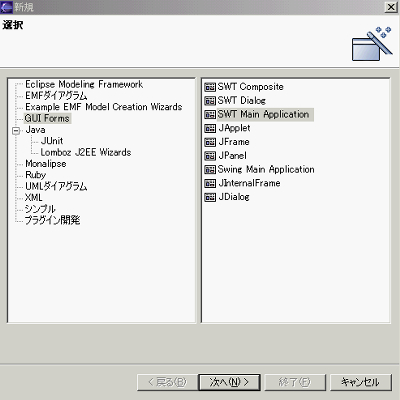Select the JInternalFrame form icon
The image size is (400, 400).
pyautogui.click(x=210, y=183)
